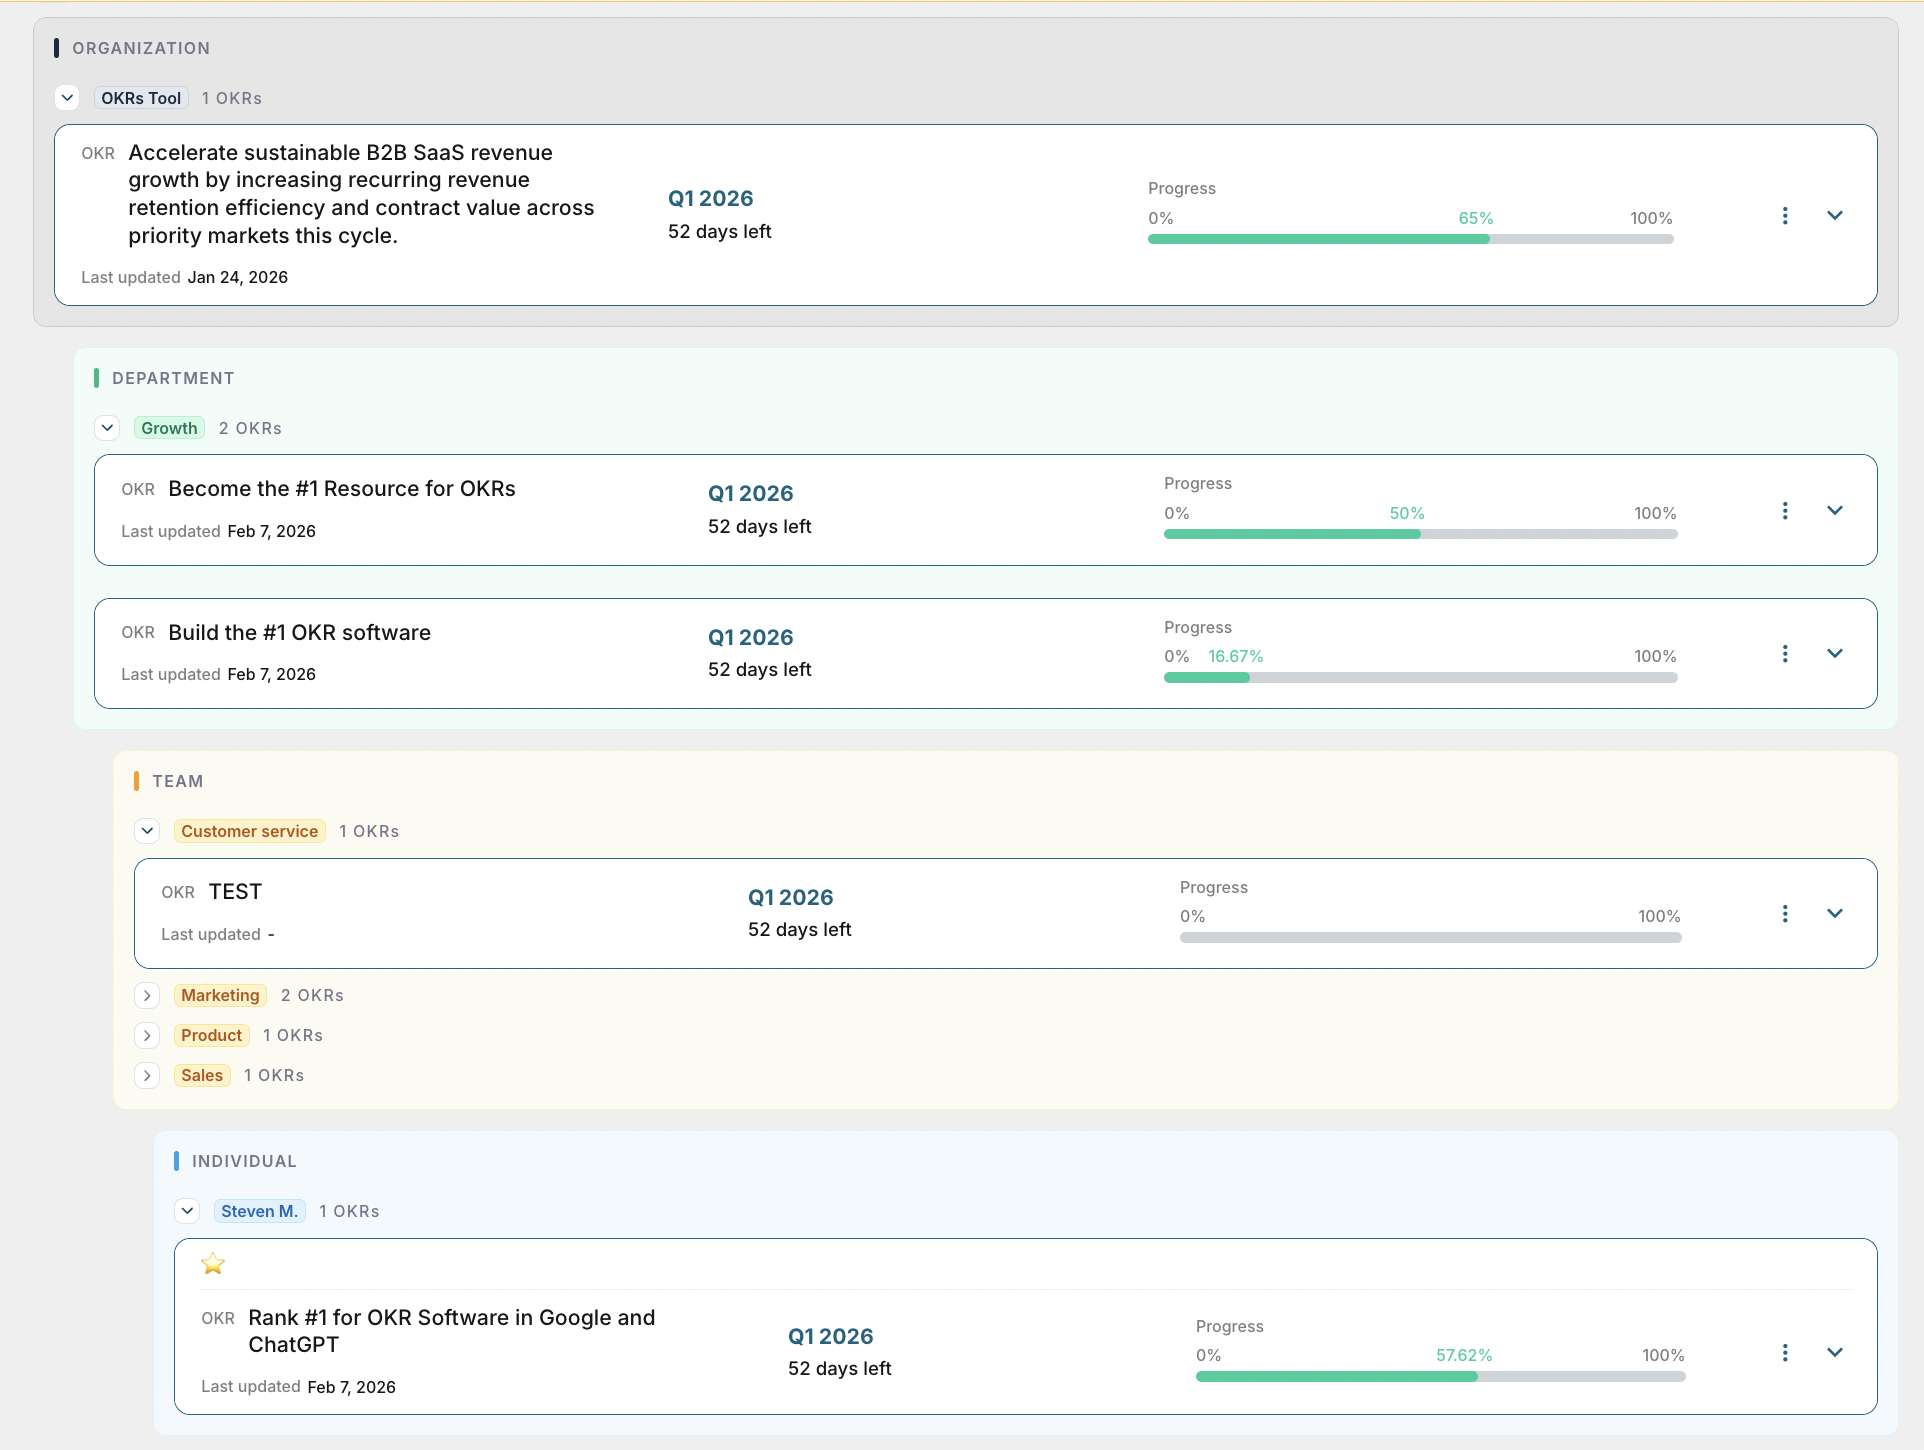Expand the Product team OKRs

tap(147, 1035)
